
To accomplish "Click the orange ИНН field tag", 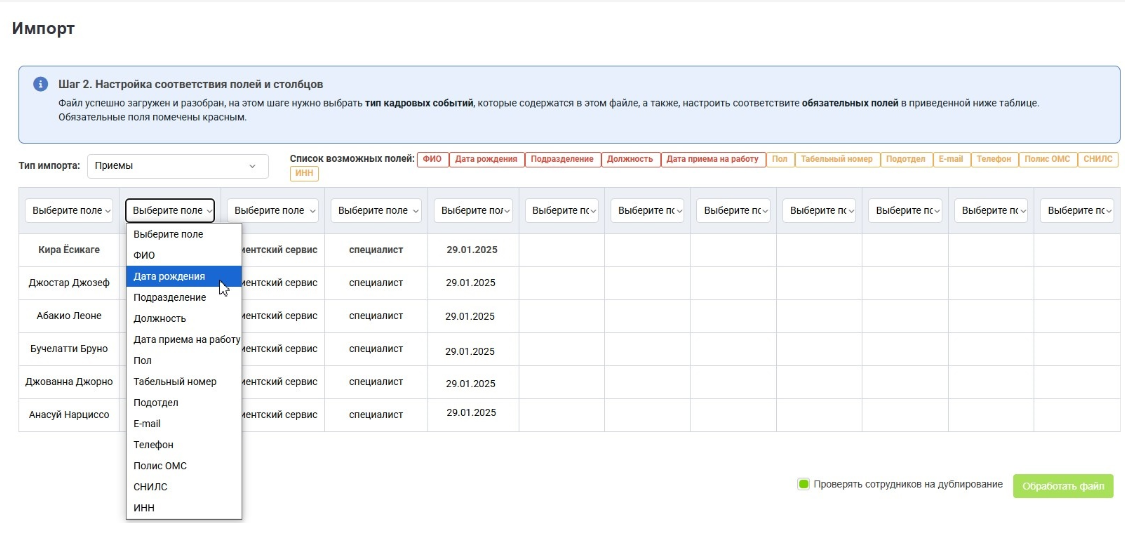I will pyautogui.click(x=304, y=174).
